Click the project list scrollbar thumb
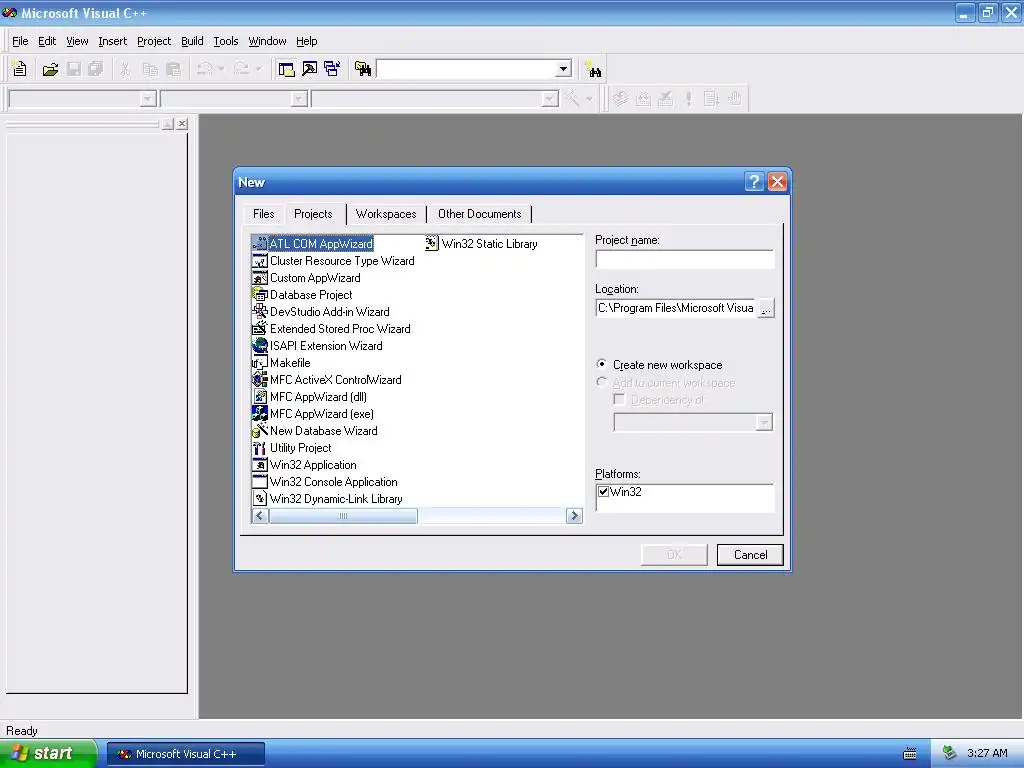 tap(344, 516)
